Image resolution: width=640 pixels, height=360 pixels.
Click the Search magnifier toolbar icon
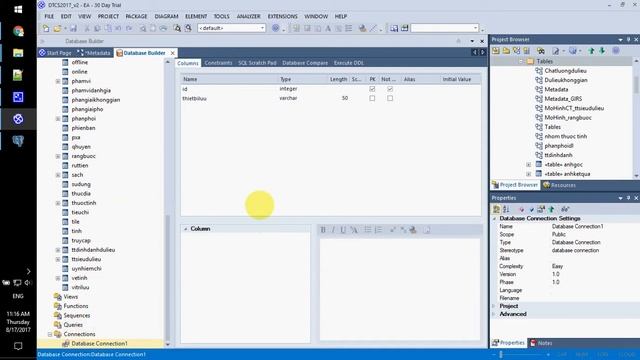(x=188, y=28)
